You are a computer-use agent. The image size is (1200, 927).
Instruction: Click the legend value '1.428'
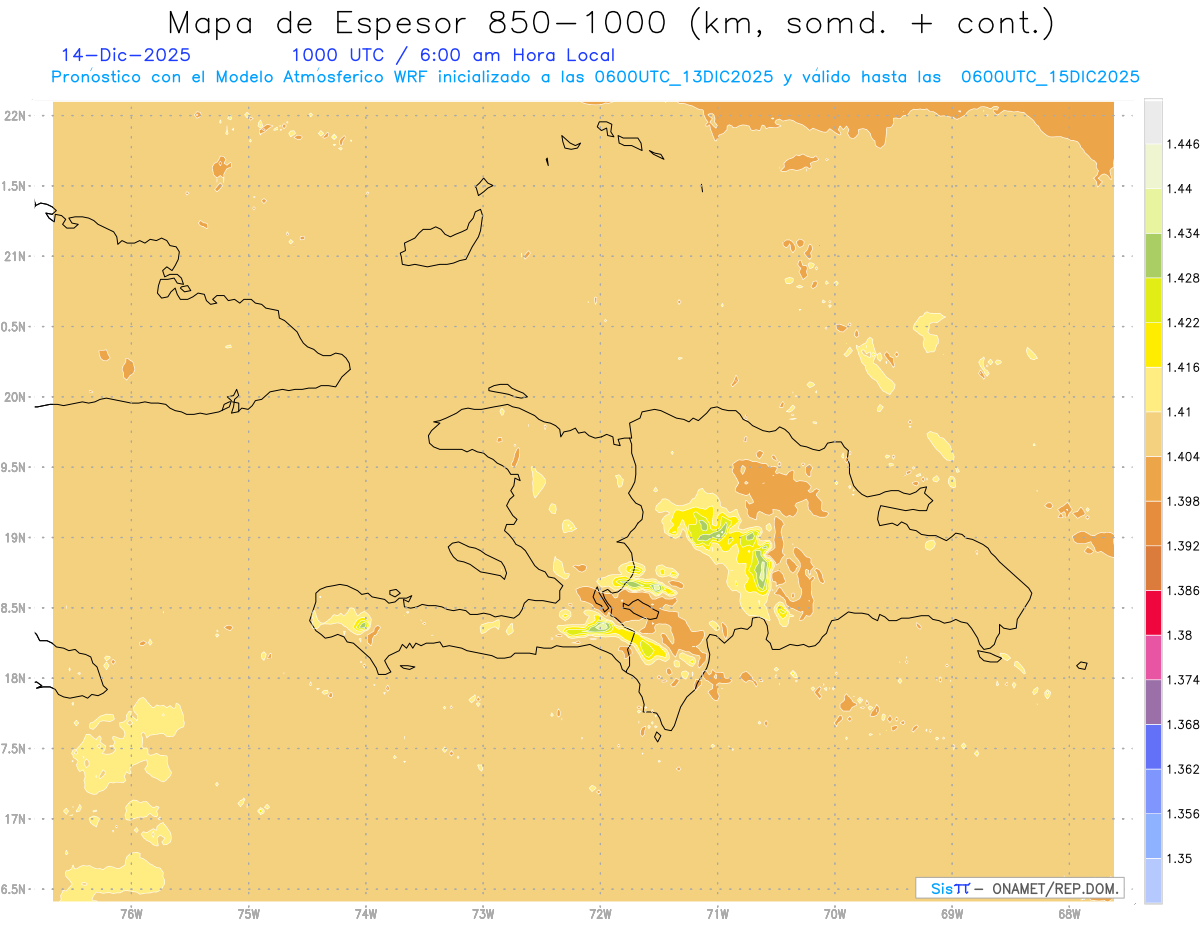pyautogui.click(x=1183, y=278)
